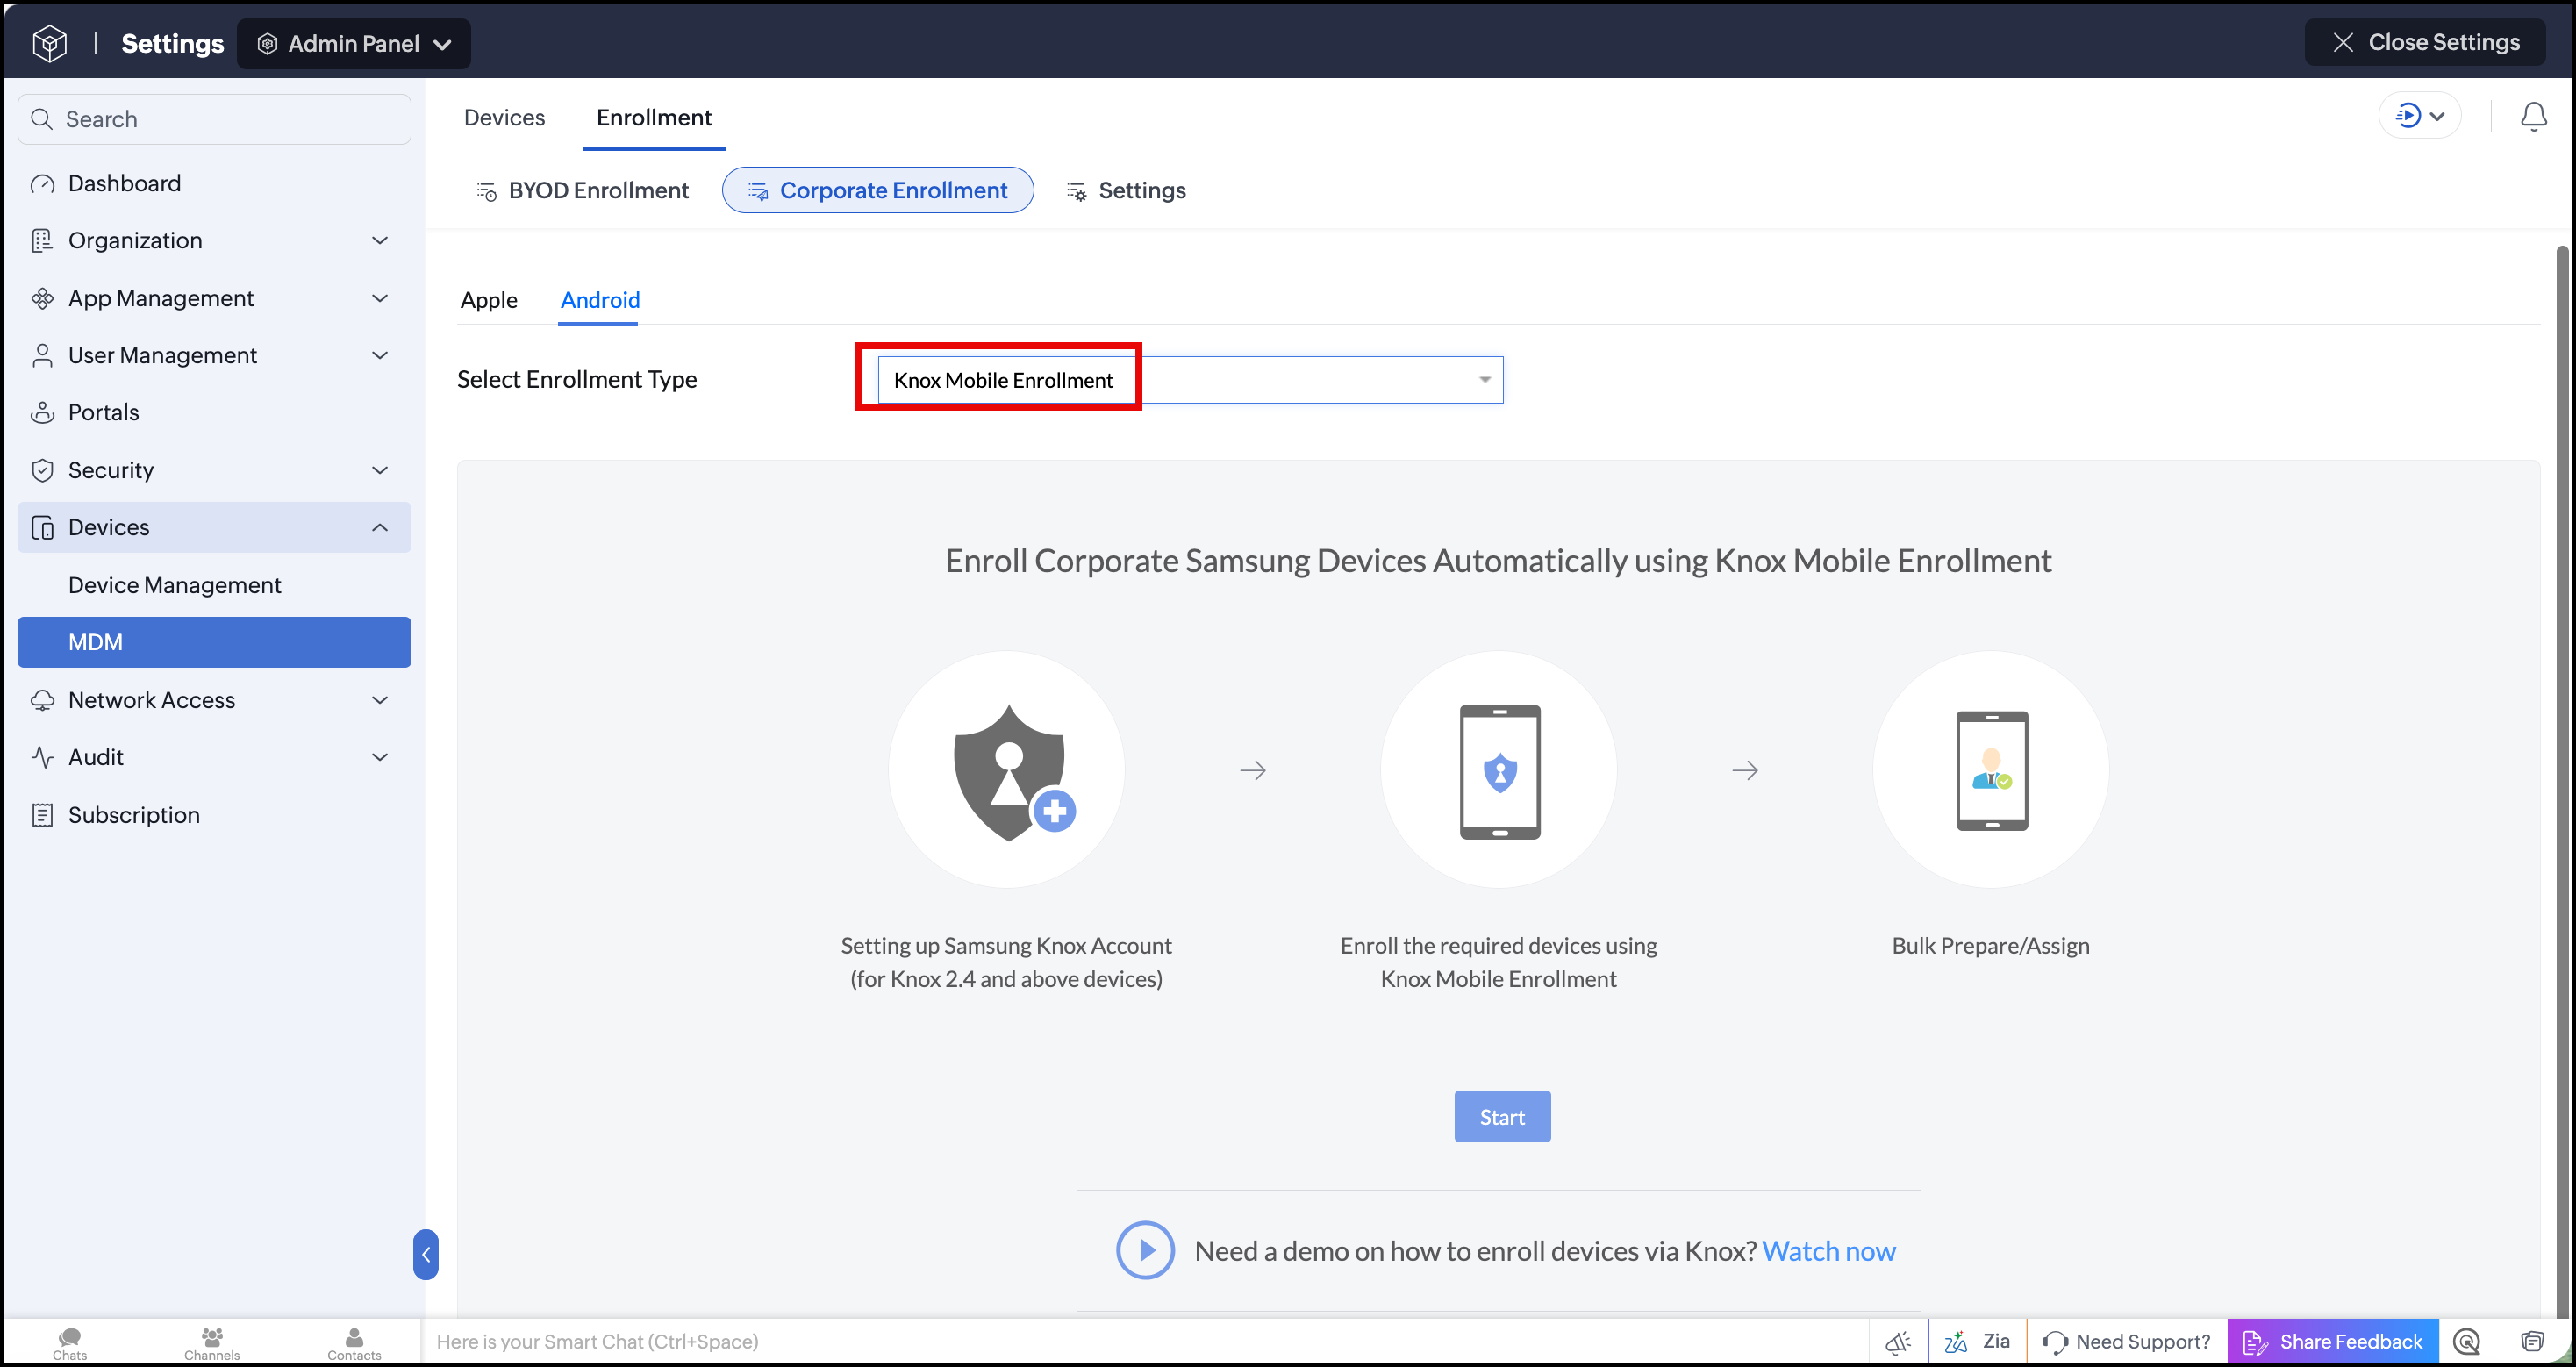Viewport: 2576px width, 1367px height.
Task: Open the Select Enrollment Type dropdown
Action: click(x=1190, y=380)
